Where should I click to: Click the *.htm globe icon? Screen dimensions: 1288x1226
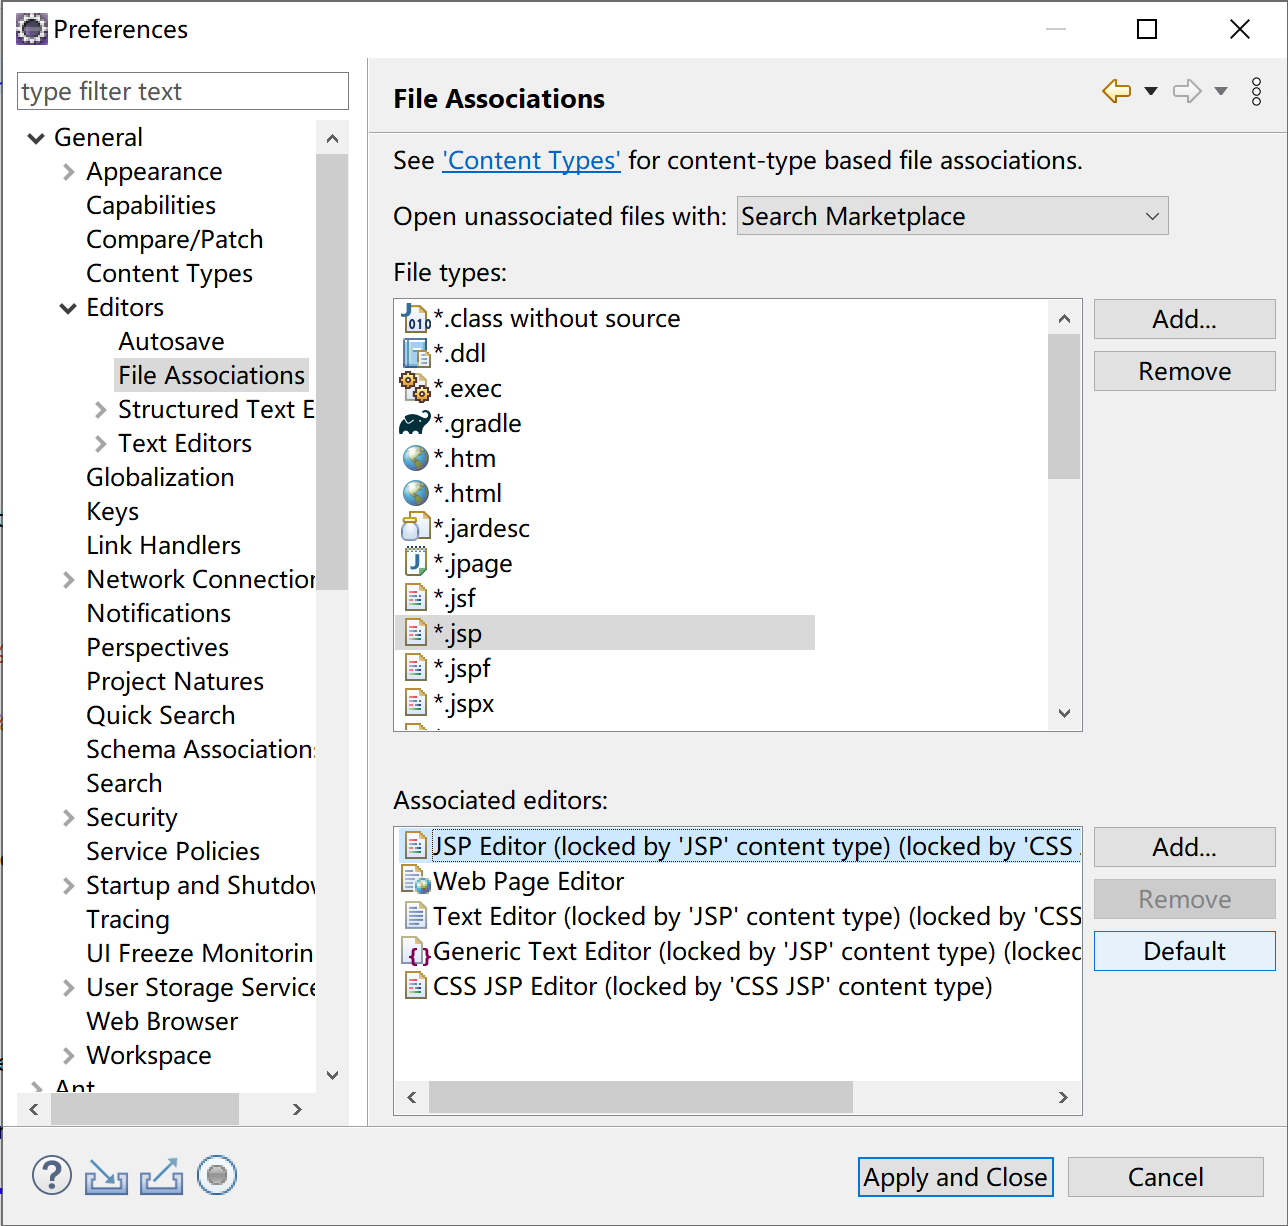point(415,458)
